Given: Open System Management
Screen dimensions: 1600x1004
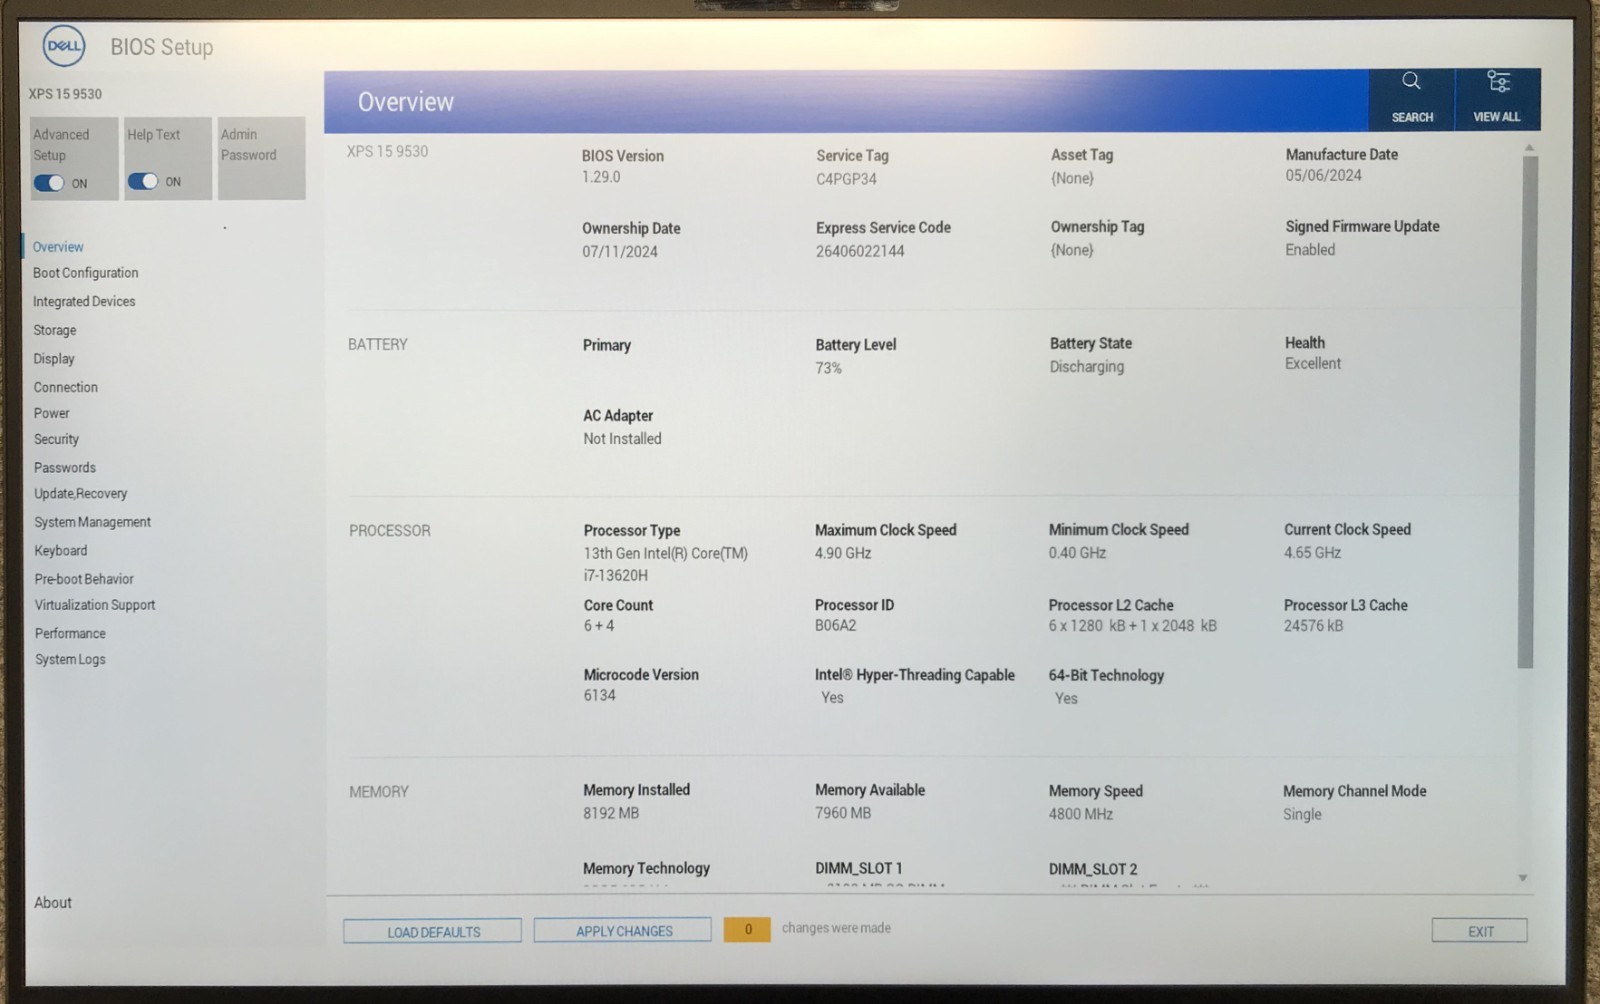Looking at the screenshot, I should point(93,522).
